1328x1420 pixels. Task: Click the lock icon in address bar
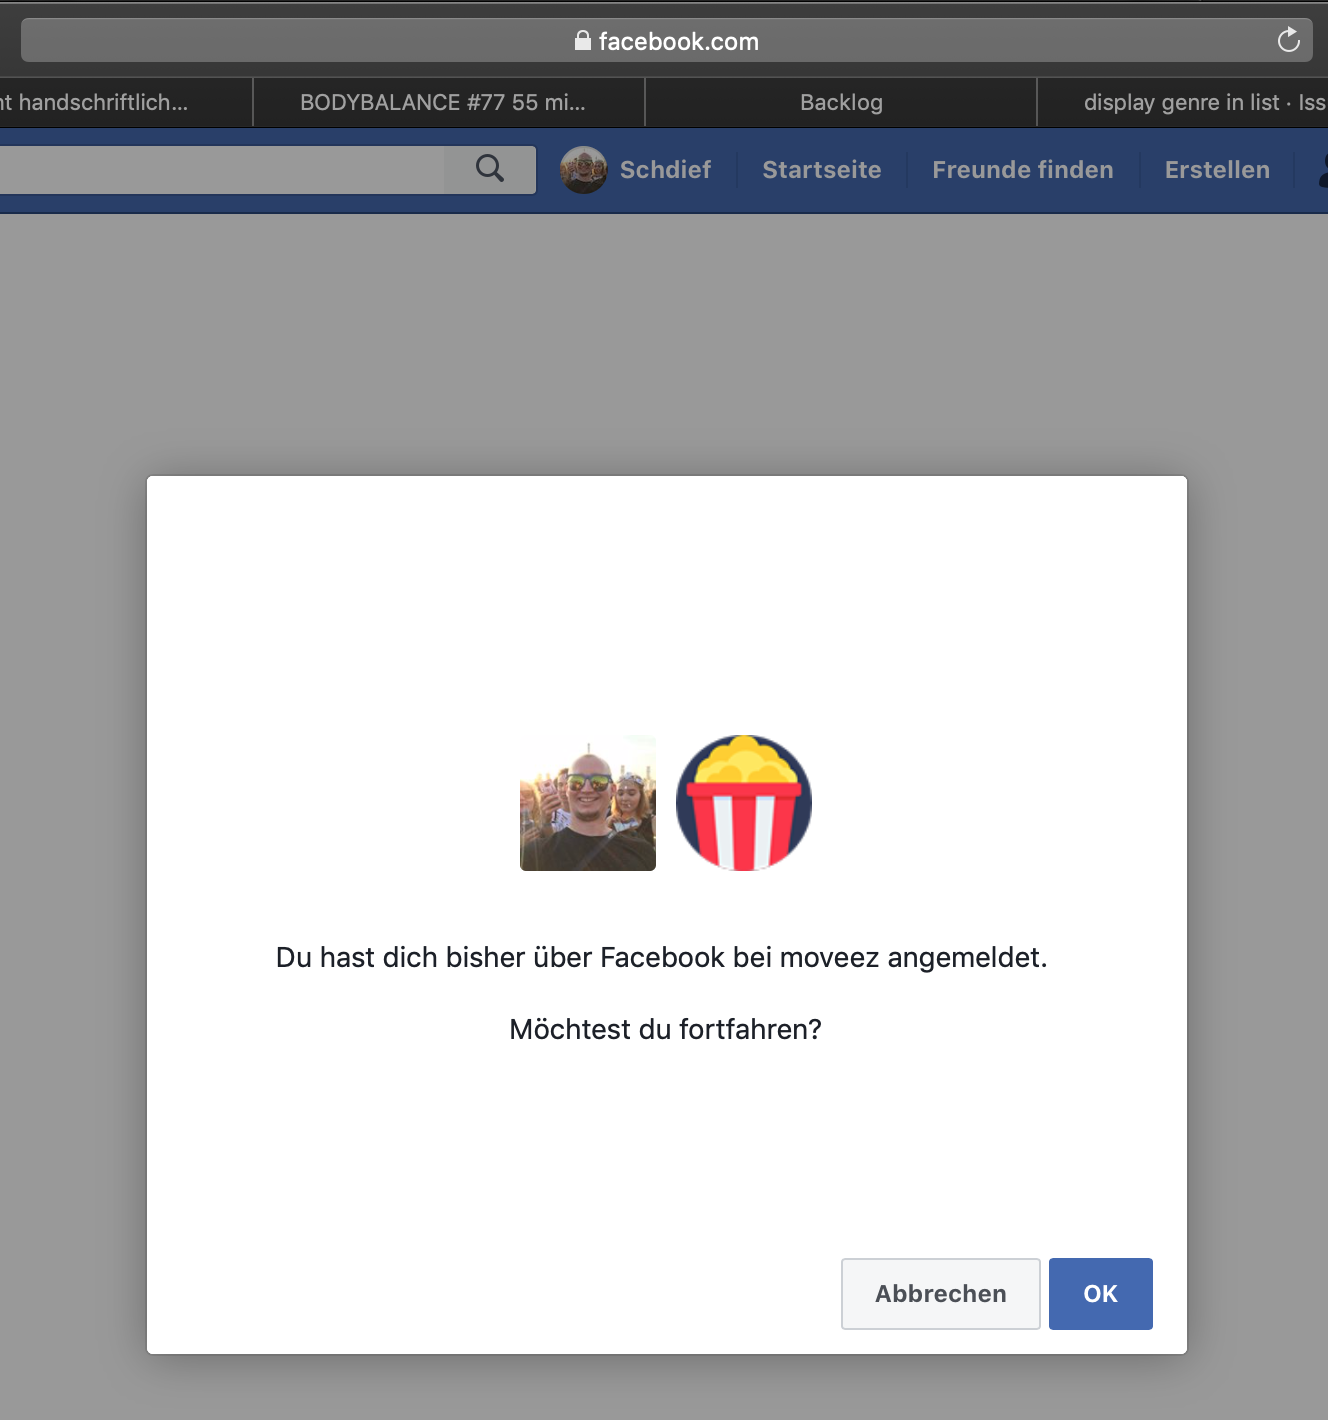pyautogui.click(x=583, y=40)
